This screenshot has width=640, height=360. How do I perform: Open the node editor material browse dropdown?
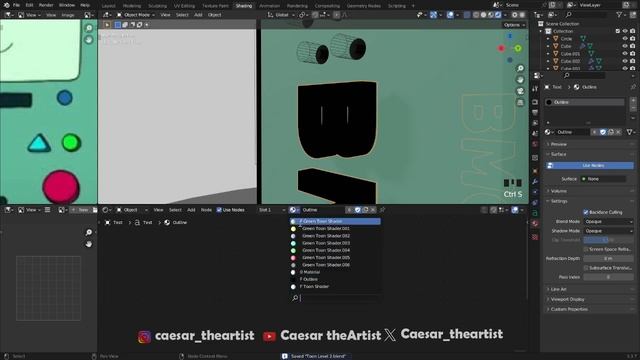(294, 210)
